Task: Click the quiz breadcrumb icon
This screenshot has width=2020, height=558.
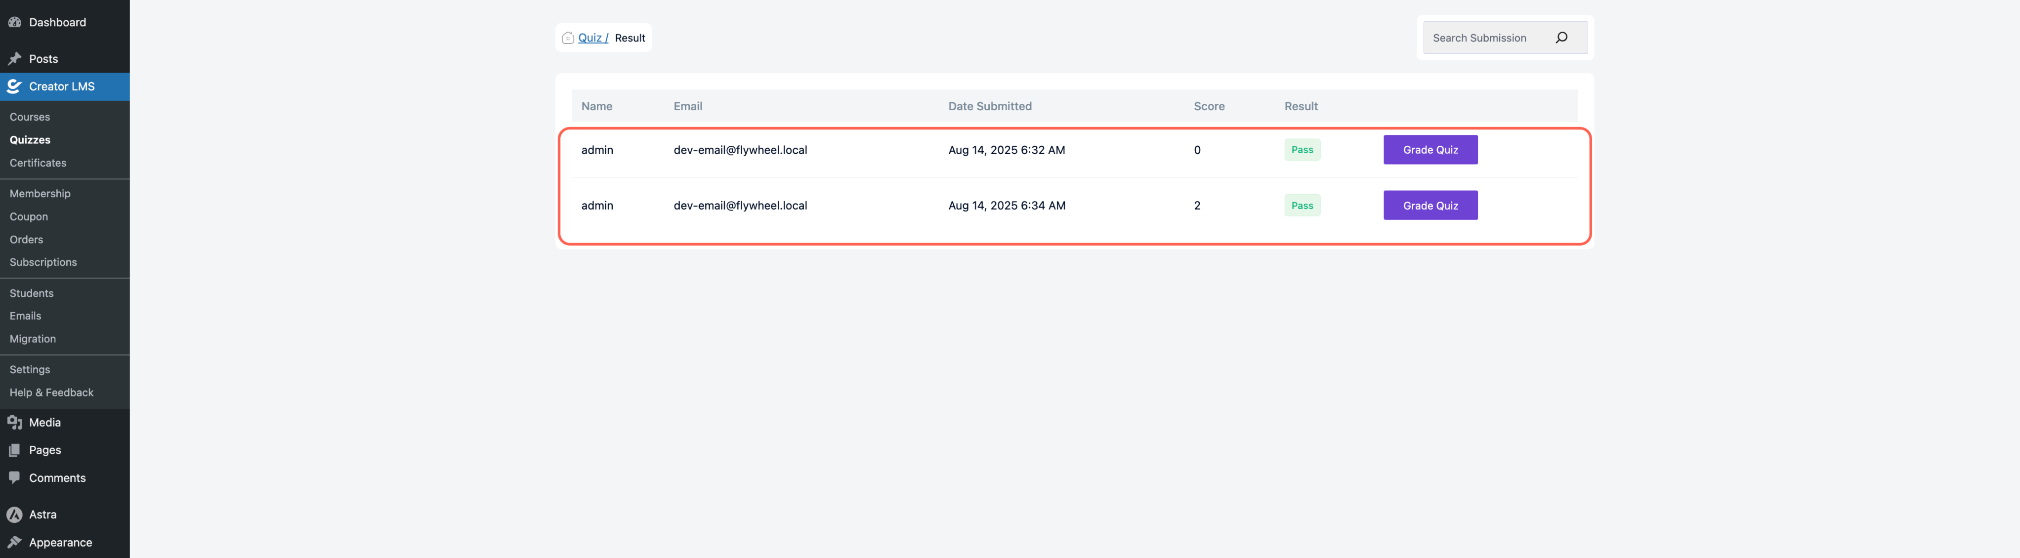Action: 568,38
